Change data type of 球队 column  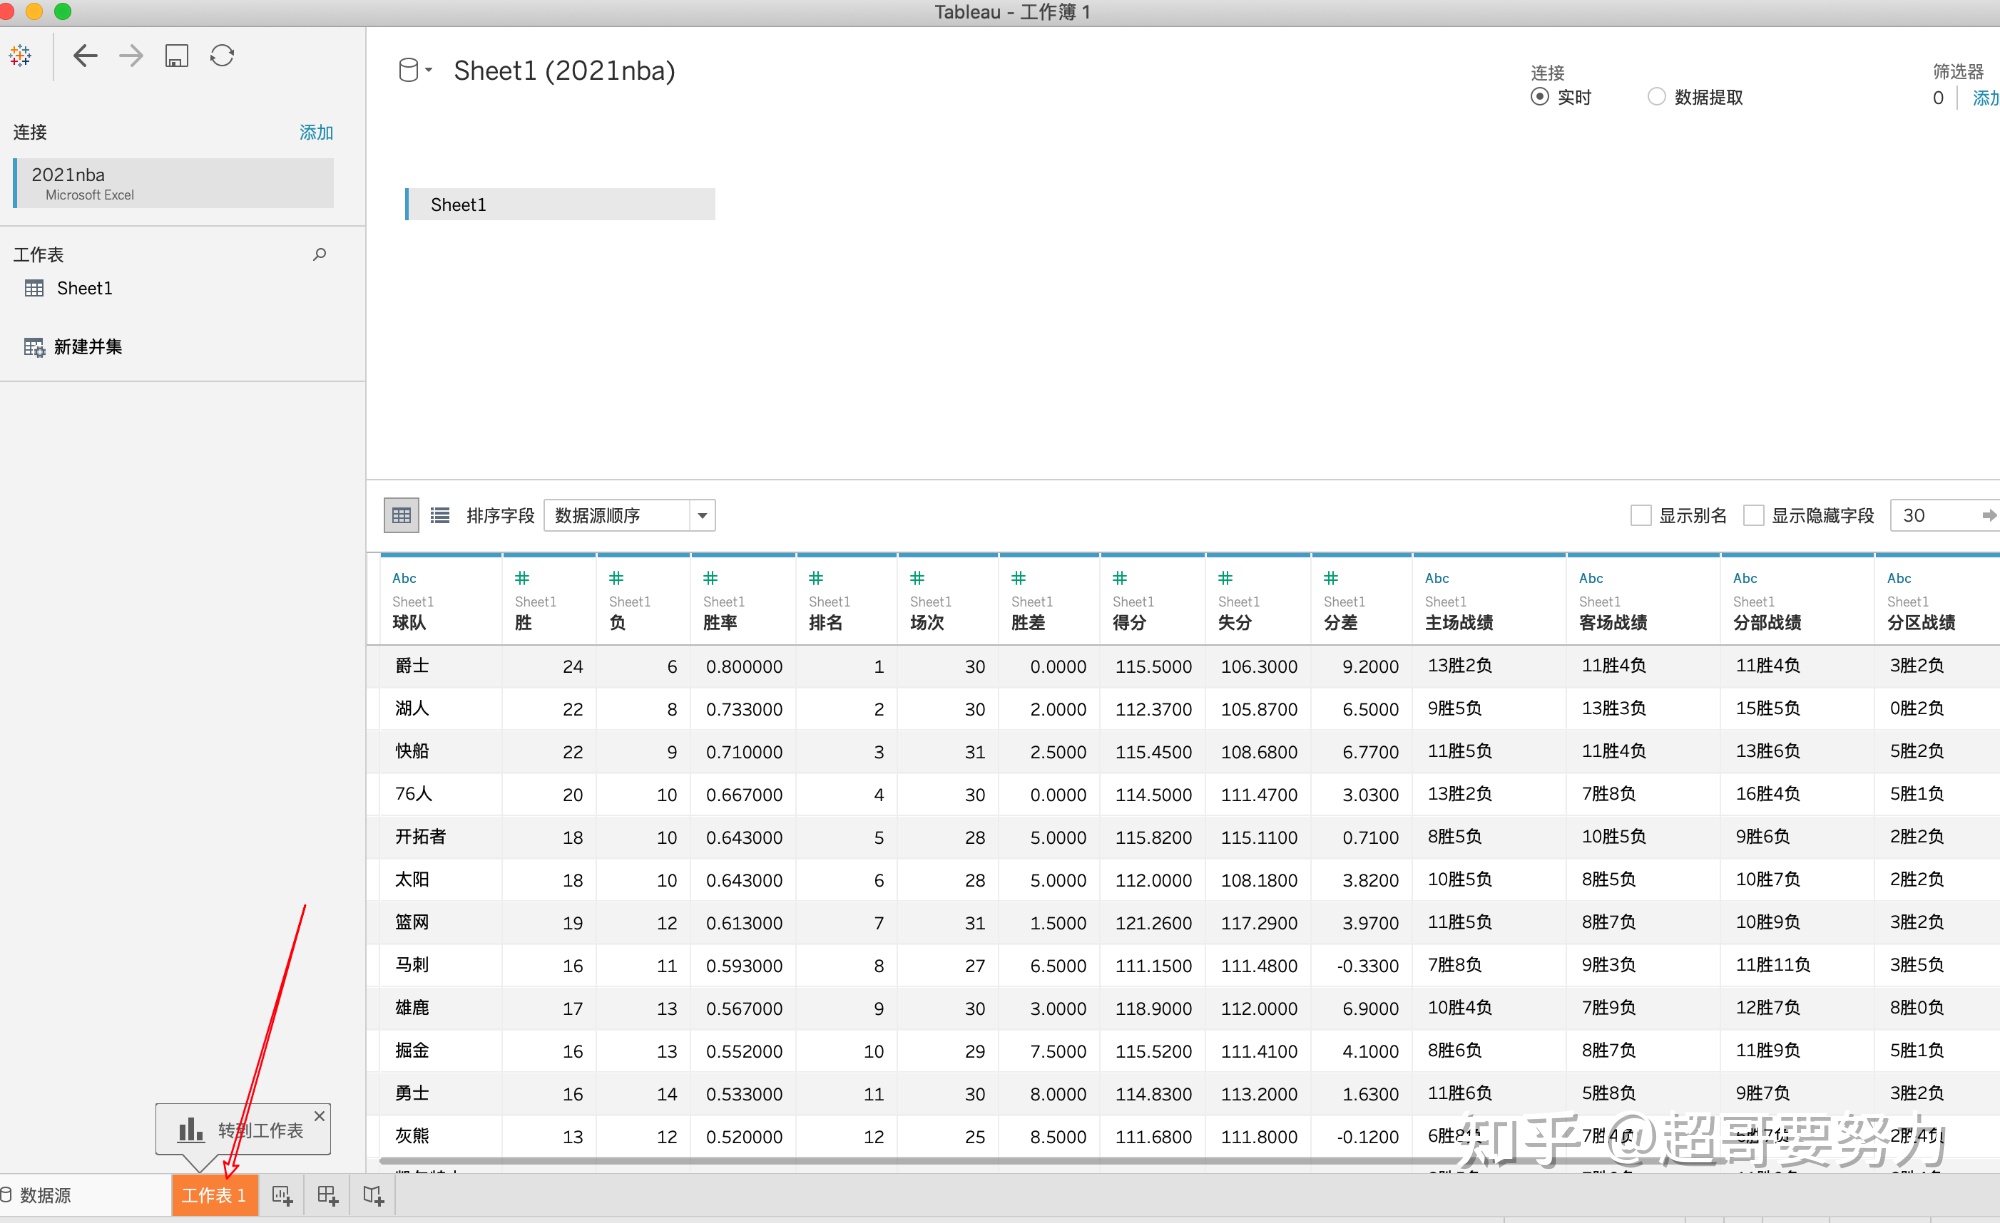coord(404,578)
